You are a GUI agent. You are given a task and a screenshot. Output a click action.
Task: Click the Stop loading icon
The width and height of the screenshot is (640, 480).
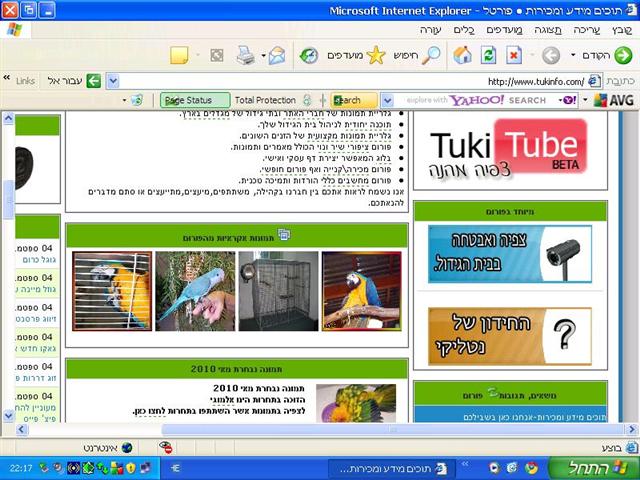click(514, 55)
